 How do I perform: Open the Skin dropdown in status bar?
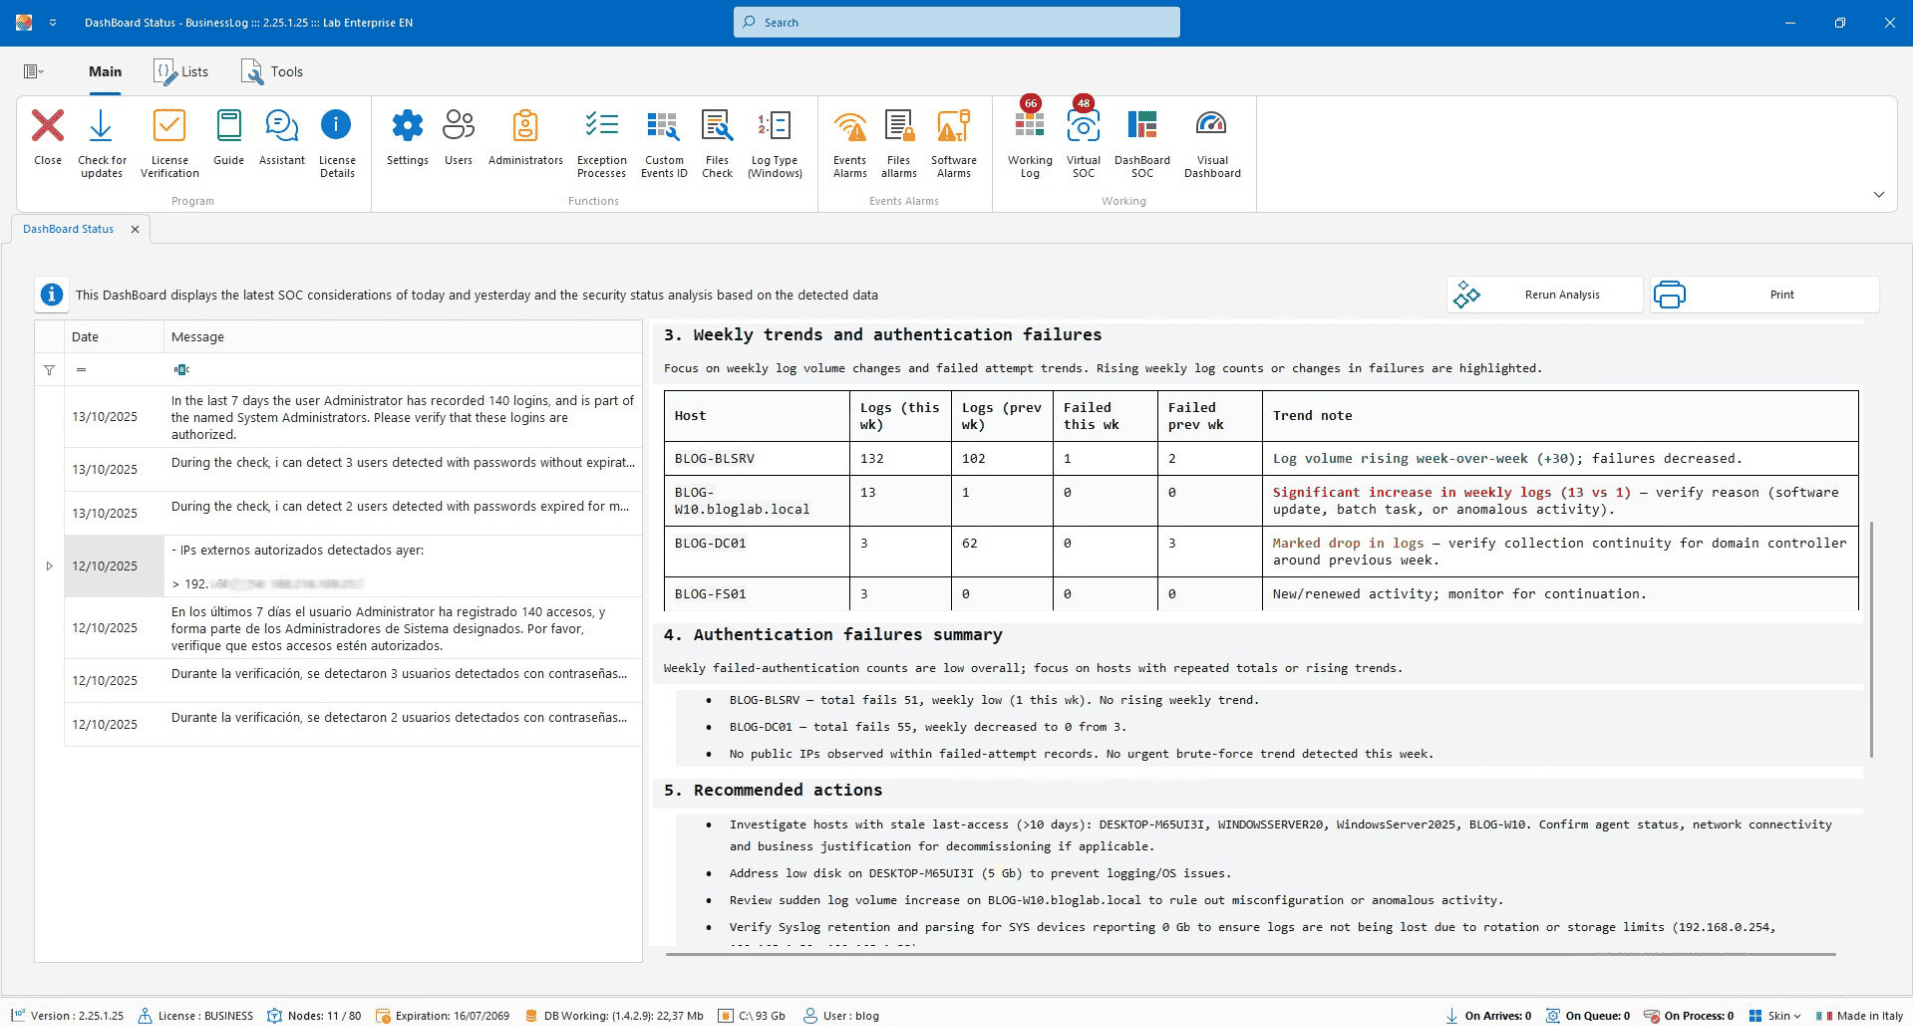1775,1015
